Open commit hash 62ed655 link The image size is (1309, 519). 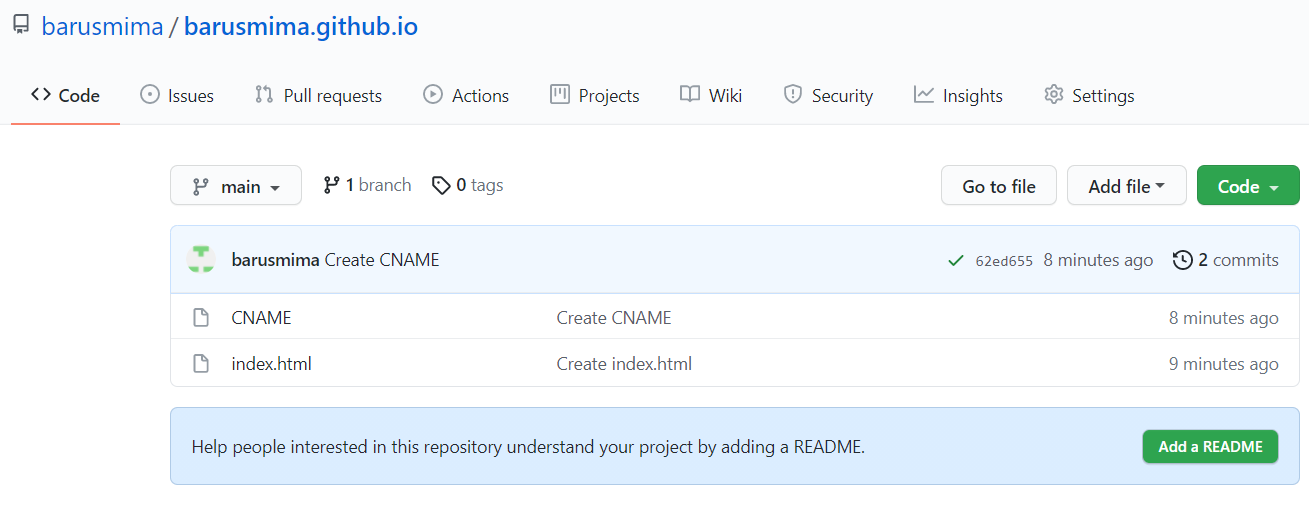[1004, 261]
